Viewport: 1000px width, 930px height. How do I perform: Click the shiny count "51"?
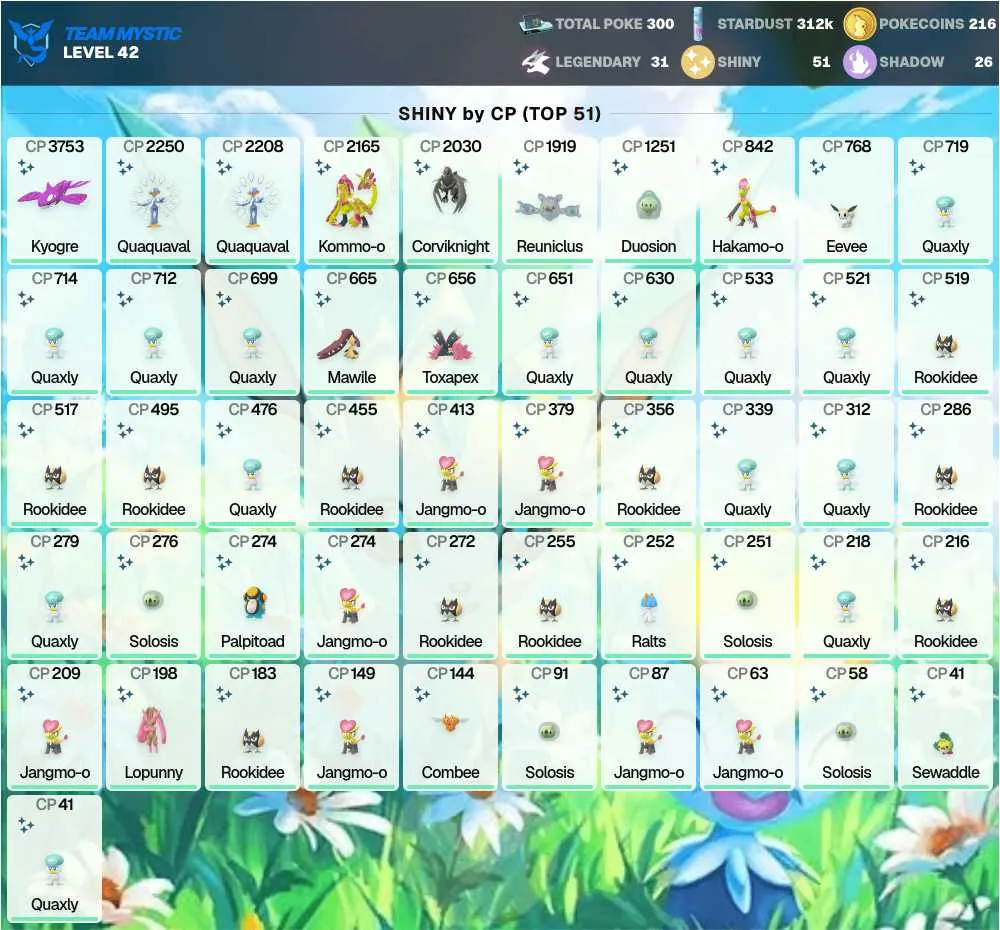point(821,62)
